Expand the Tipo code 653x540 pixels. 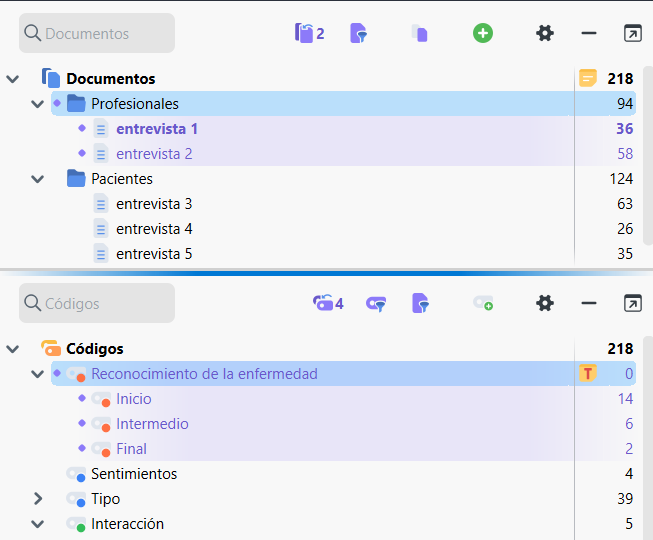click(37, 498)
